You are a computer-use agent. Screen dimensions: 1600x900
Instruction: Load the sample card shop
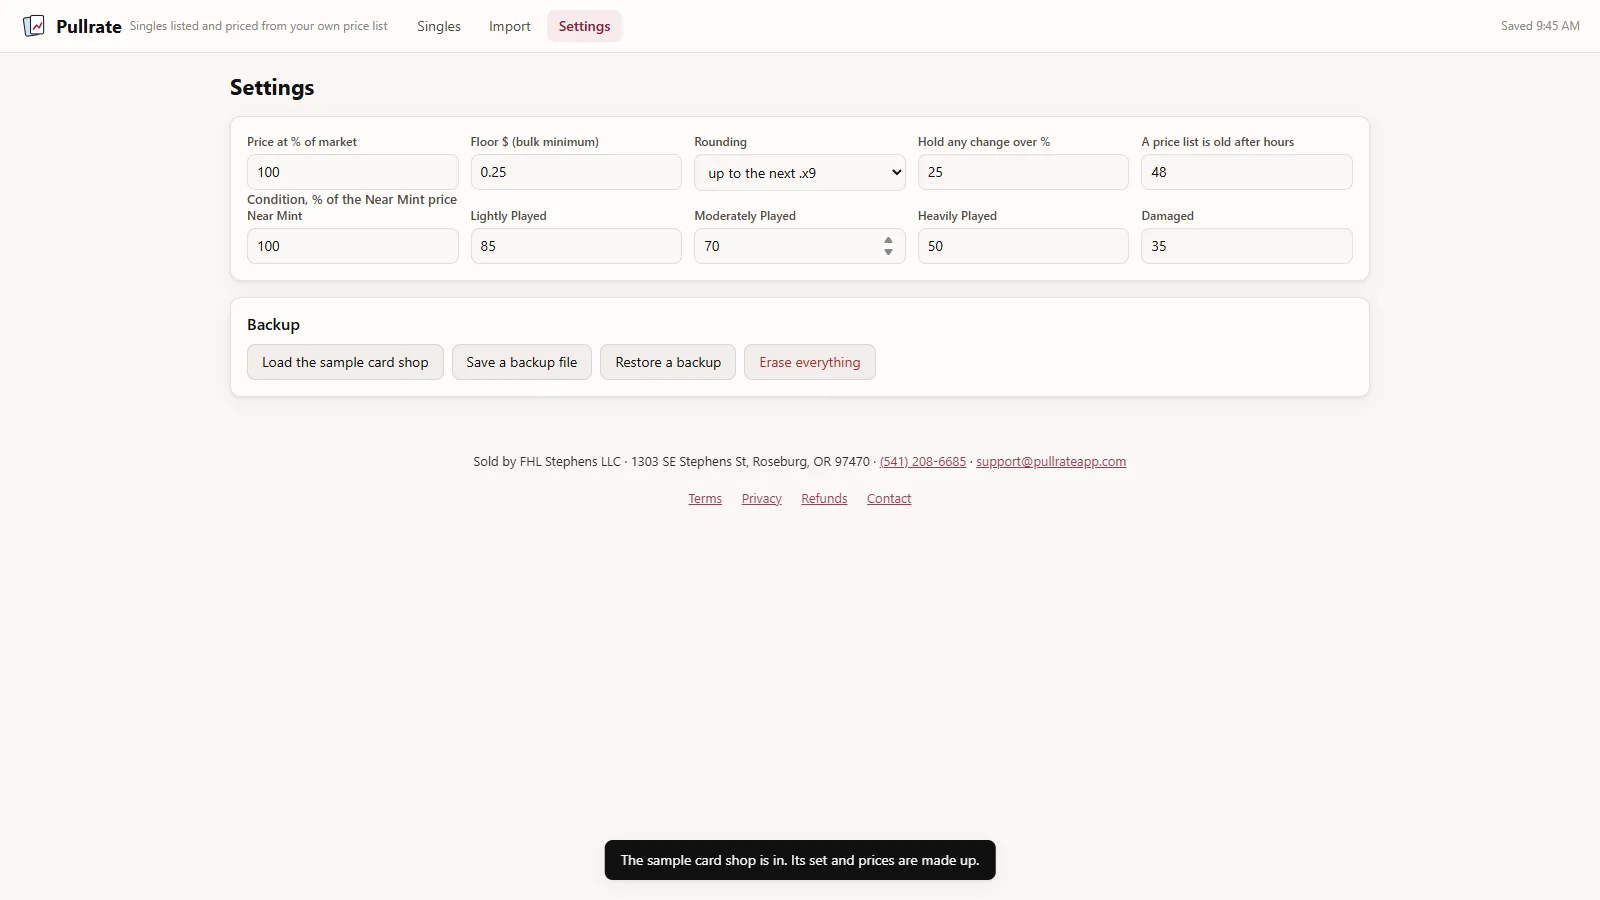tap(345, 362)
